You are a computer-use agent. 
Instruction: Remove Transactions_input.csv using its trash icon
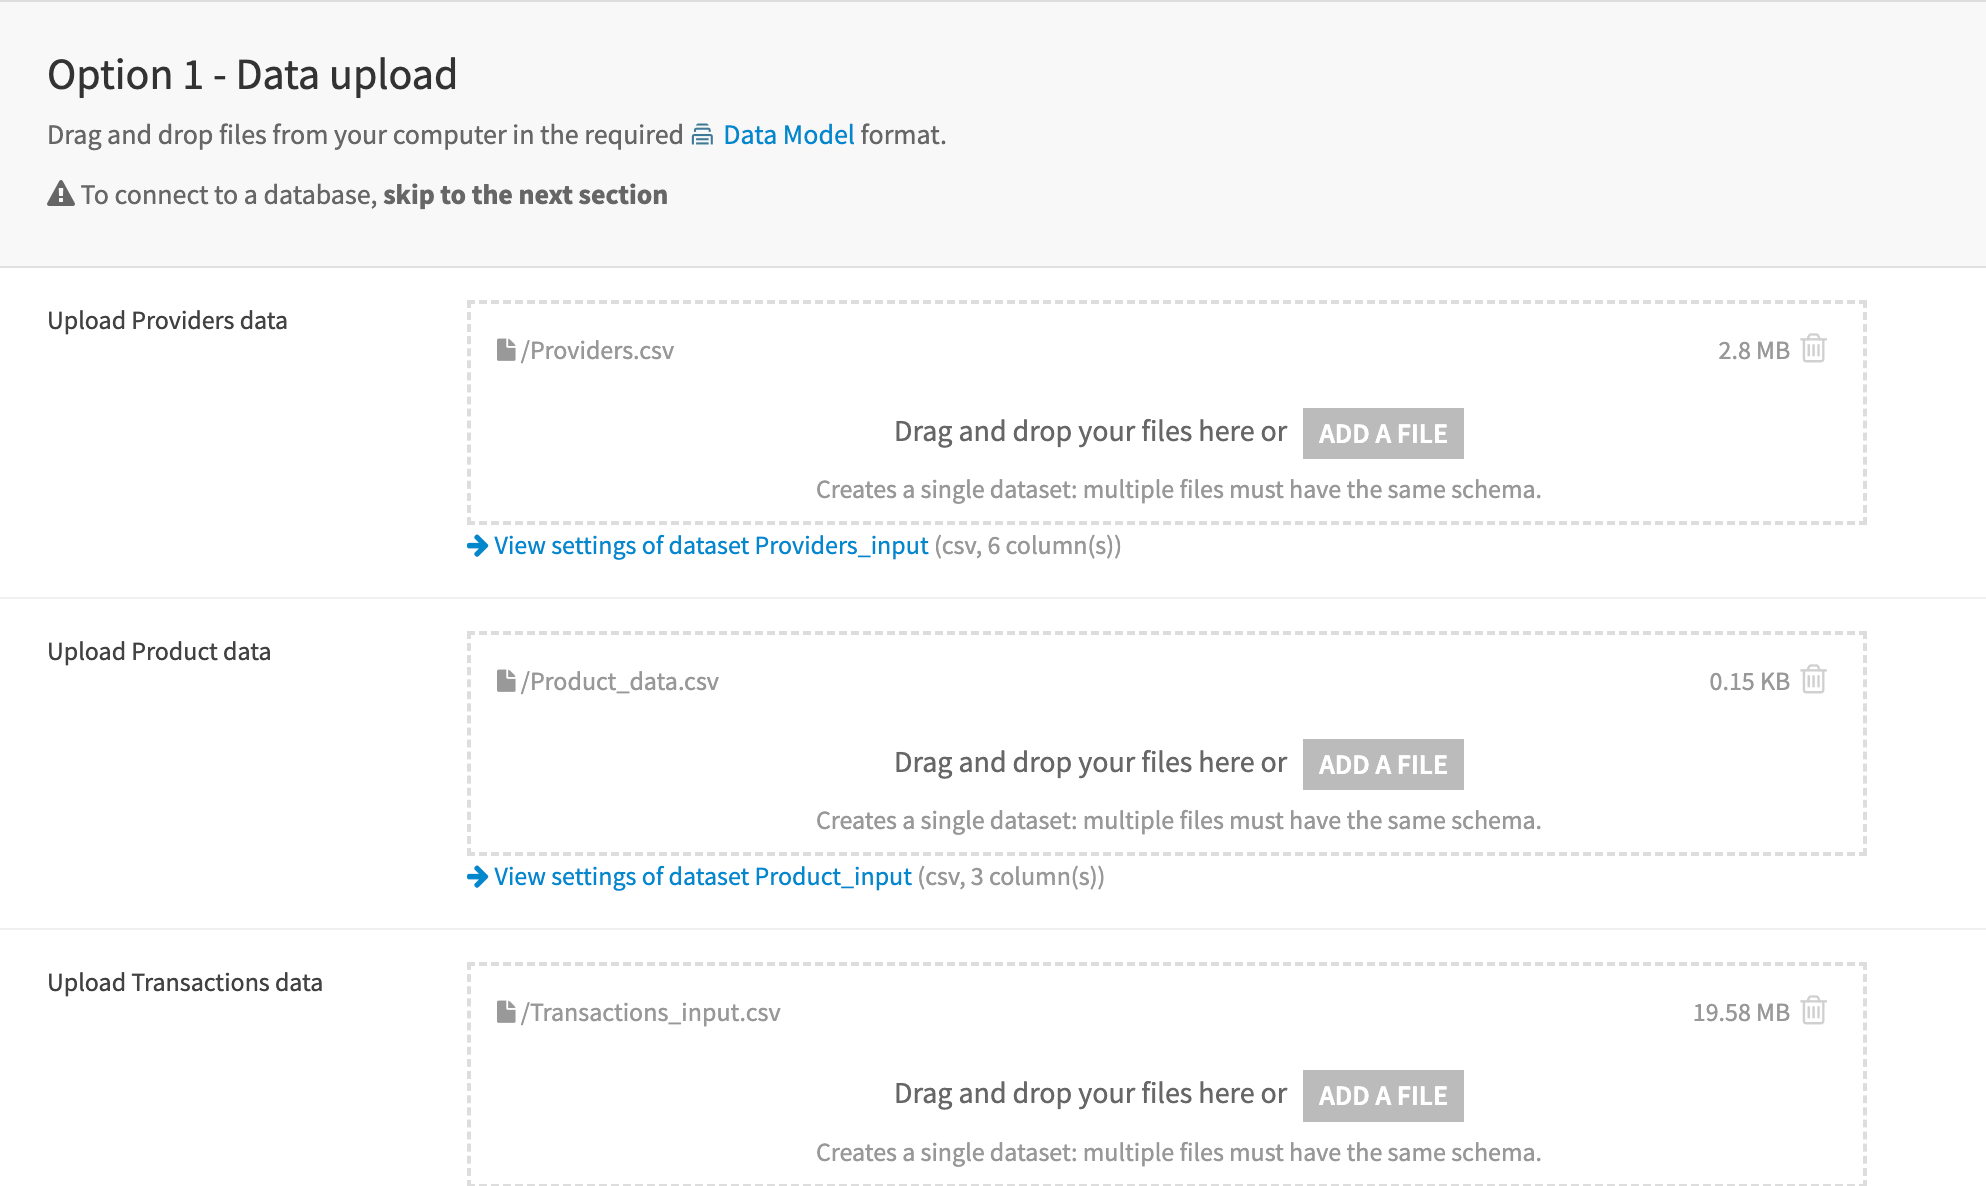1813,1011
